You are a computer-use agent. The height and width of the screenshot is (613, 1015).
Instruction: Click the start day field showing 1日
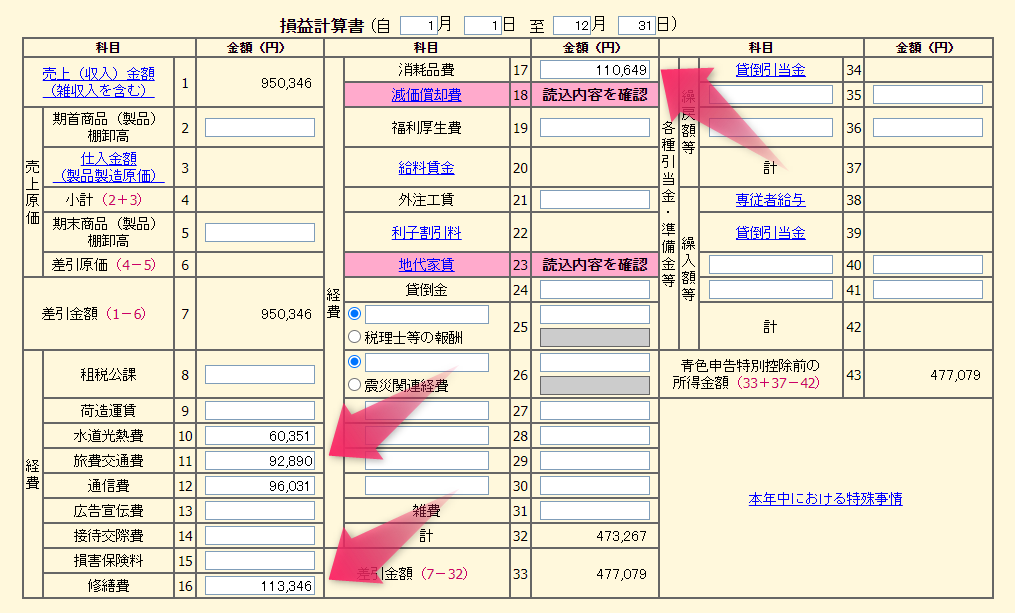click(x=483, y=25)
